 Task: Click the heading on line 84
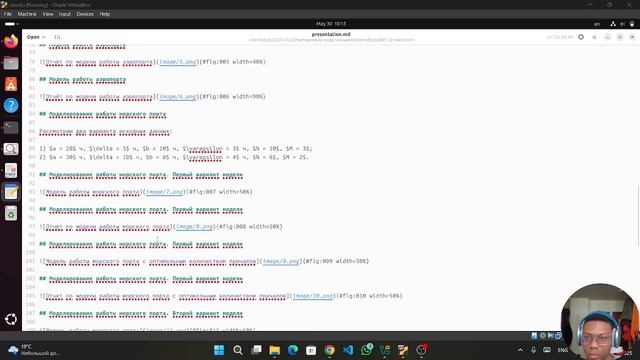(x=103, y=114)
